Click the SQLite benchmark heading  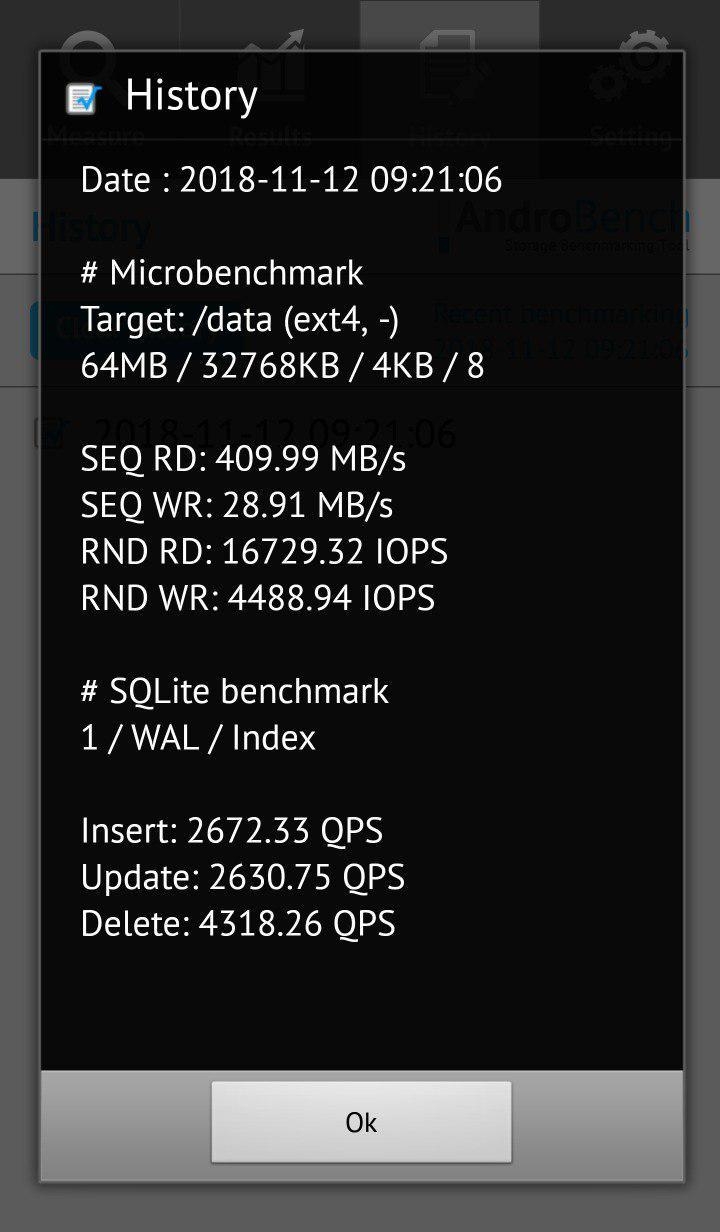click(235, 691)
